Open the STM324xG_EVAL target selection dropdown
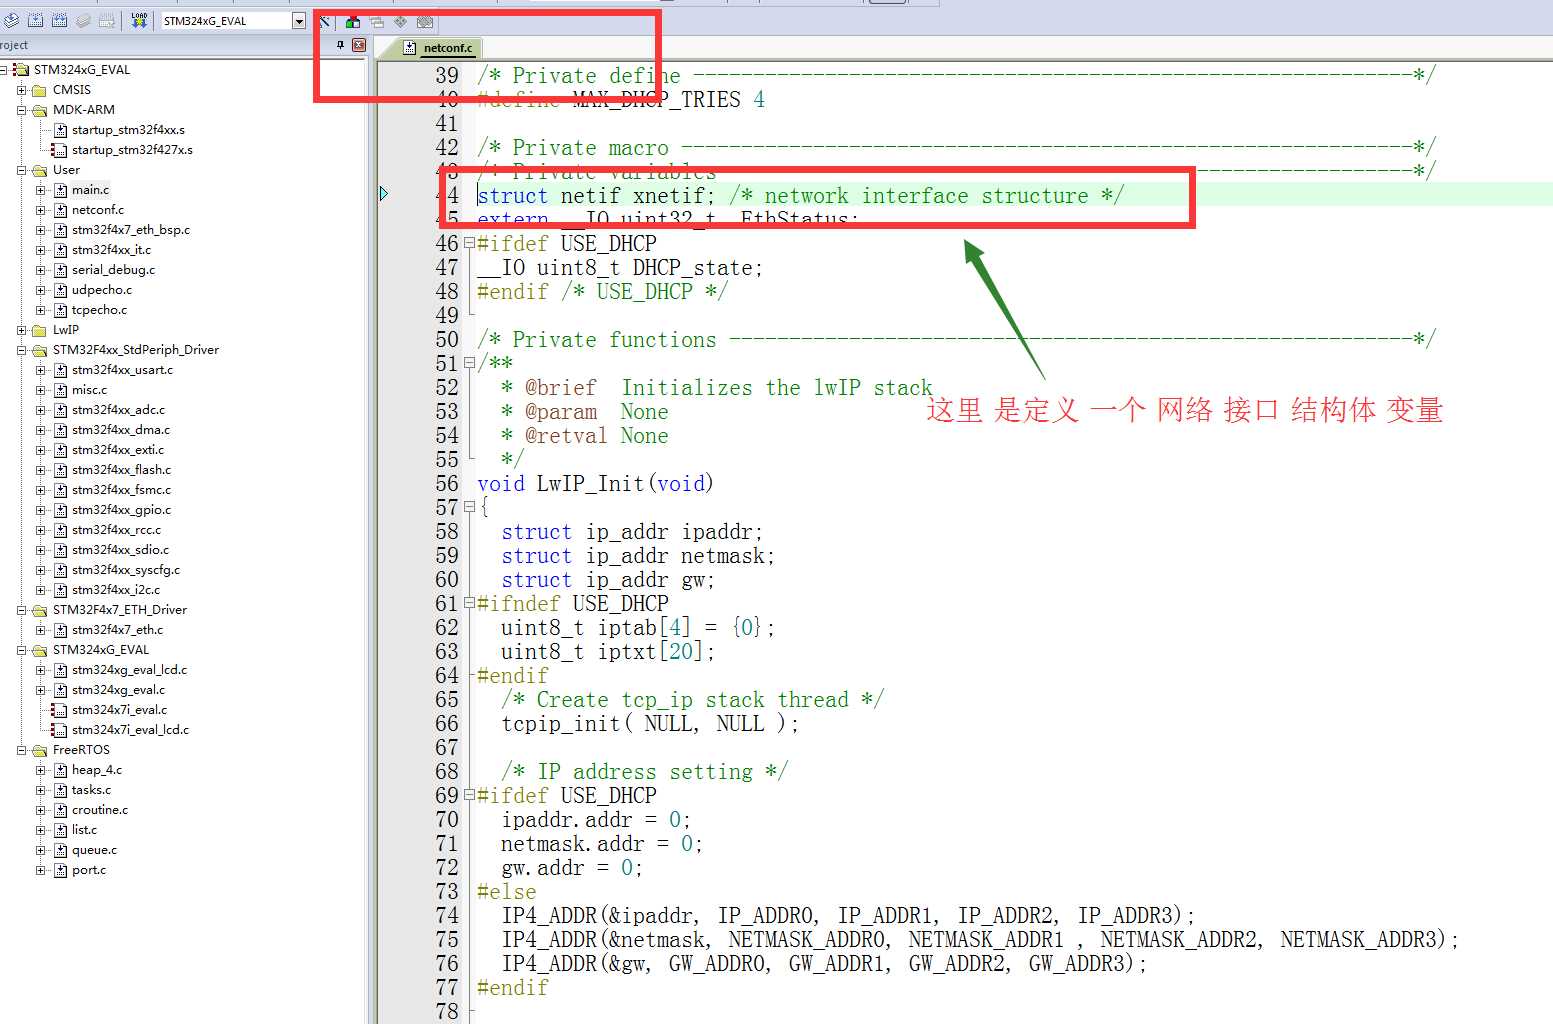Screen dimensions: 1553x1024 [x=299, y=21]
